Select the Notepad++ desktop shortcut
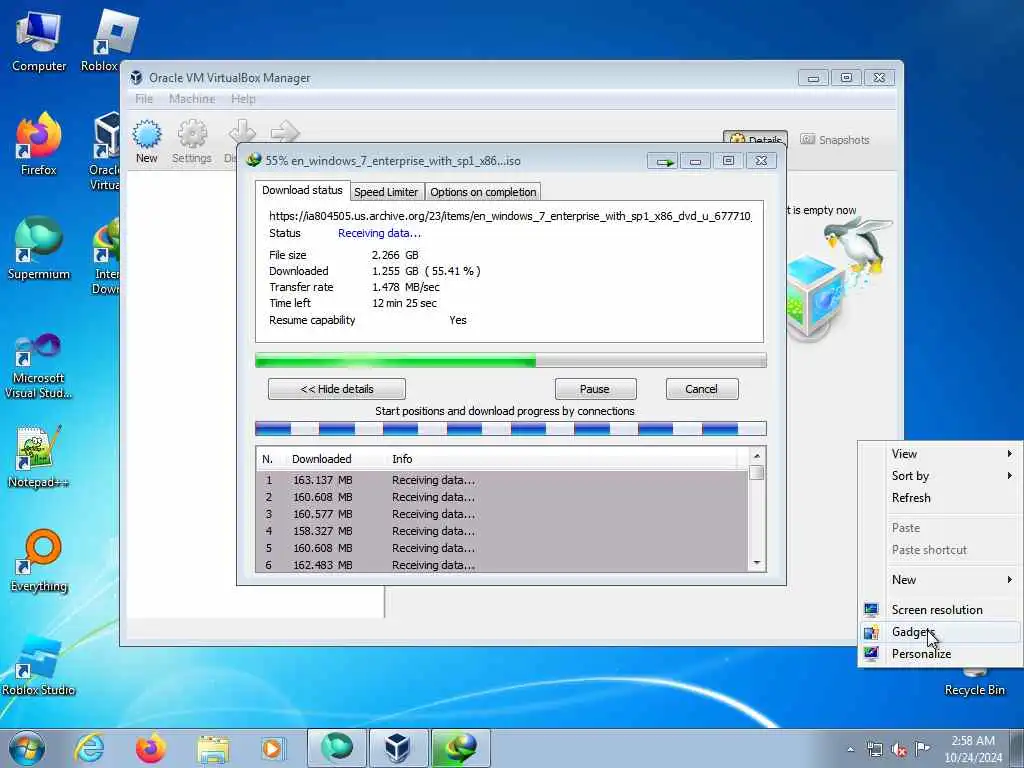Image resolution: width=1024 pixels, height=768 pixels. [x=39, y=457]
